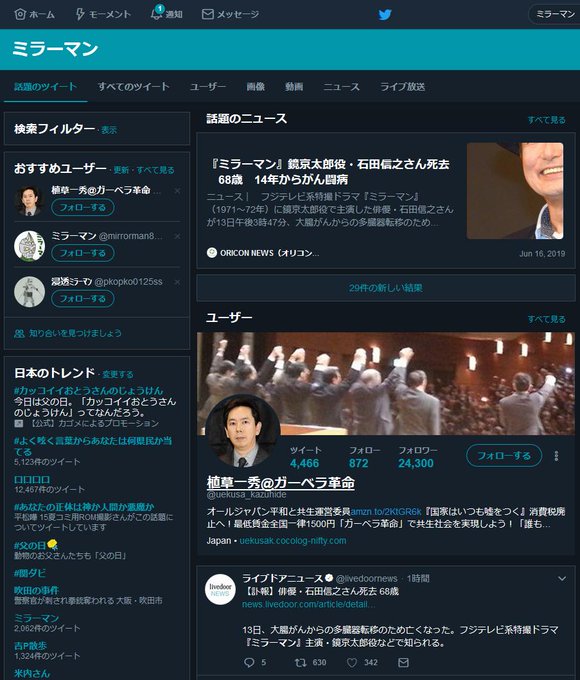Open the profile header banner image
The height and width of the screenshot is (680, 580).
pos(386,384)
